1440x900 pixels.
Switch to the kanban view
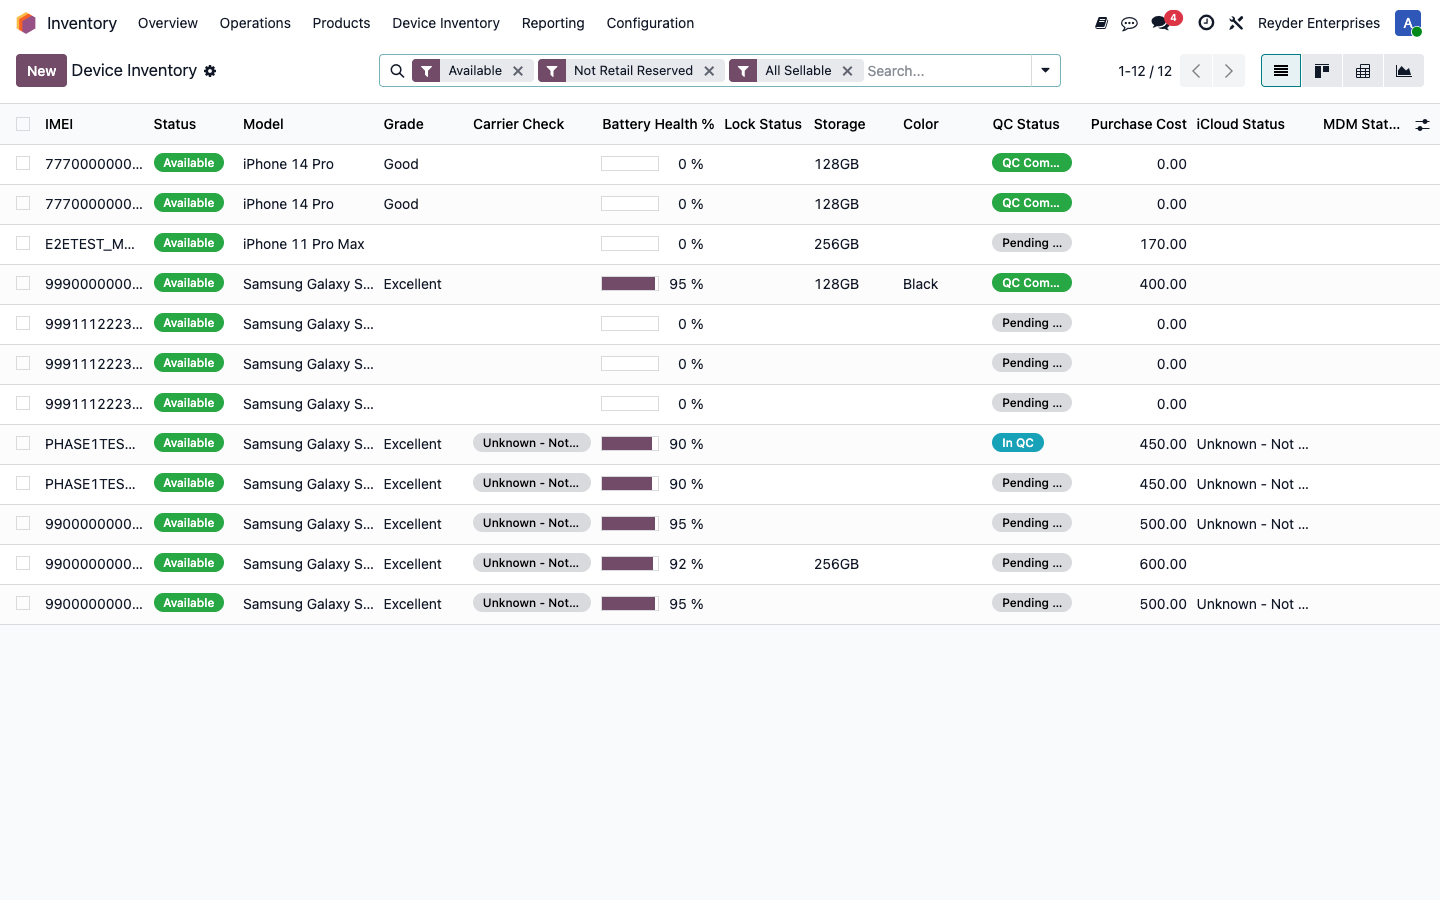tap(1322, 71)
